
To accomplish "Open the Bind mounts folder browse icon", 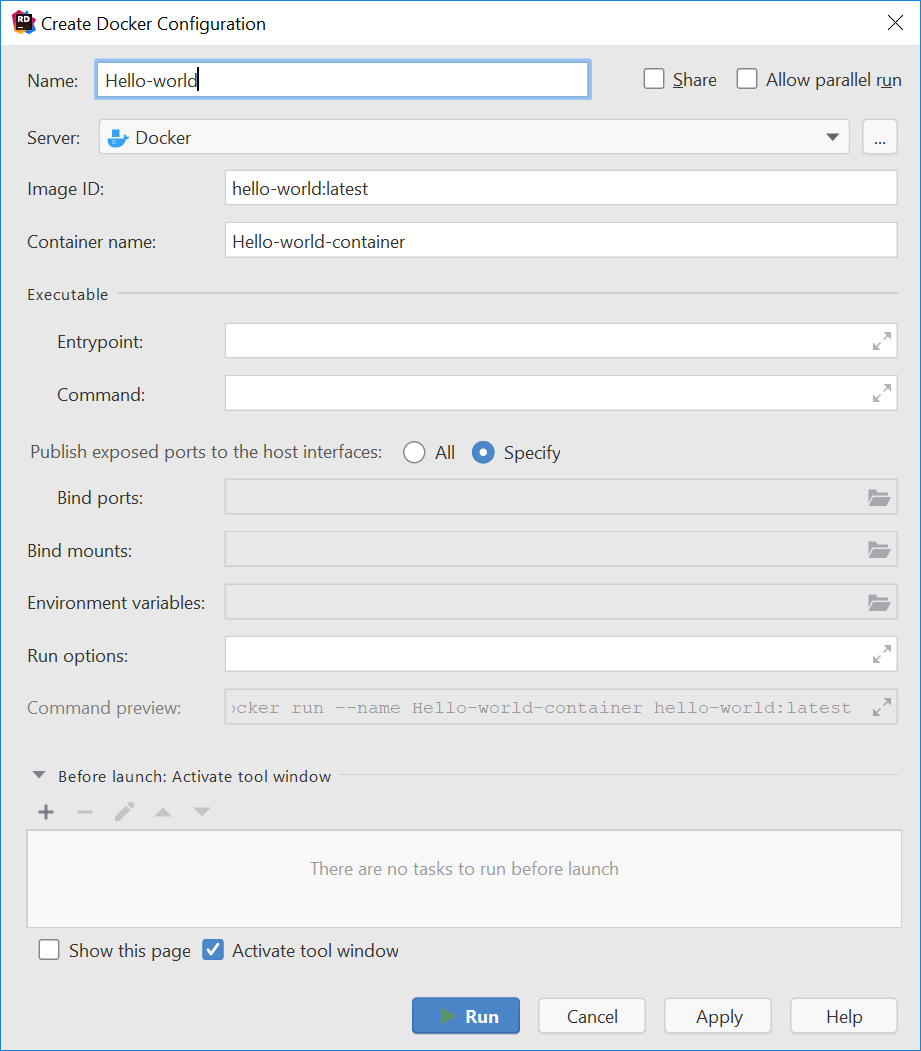I will pyautogui.click(x=879, y=550).
